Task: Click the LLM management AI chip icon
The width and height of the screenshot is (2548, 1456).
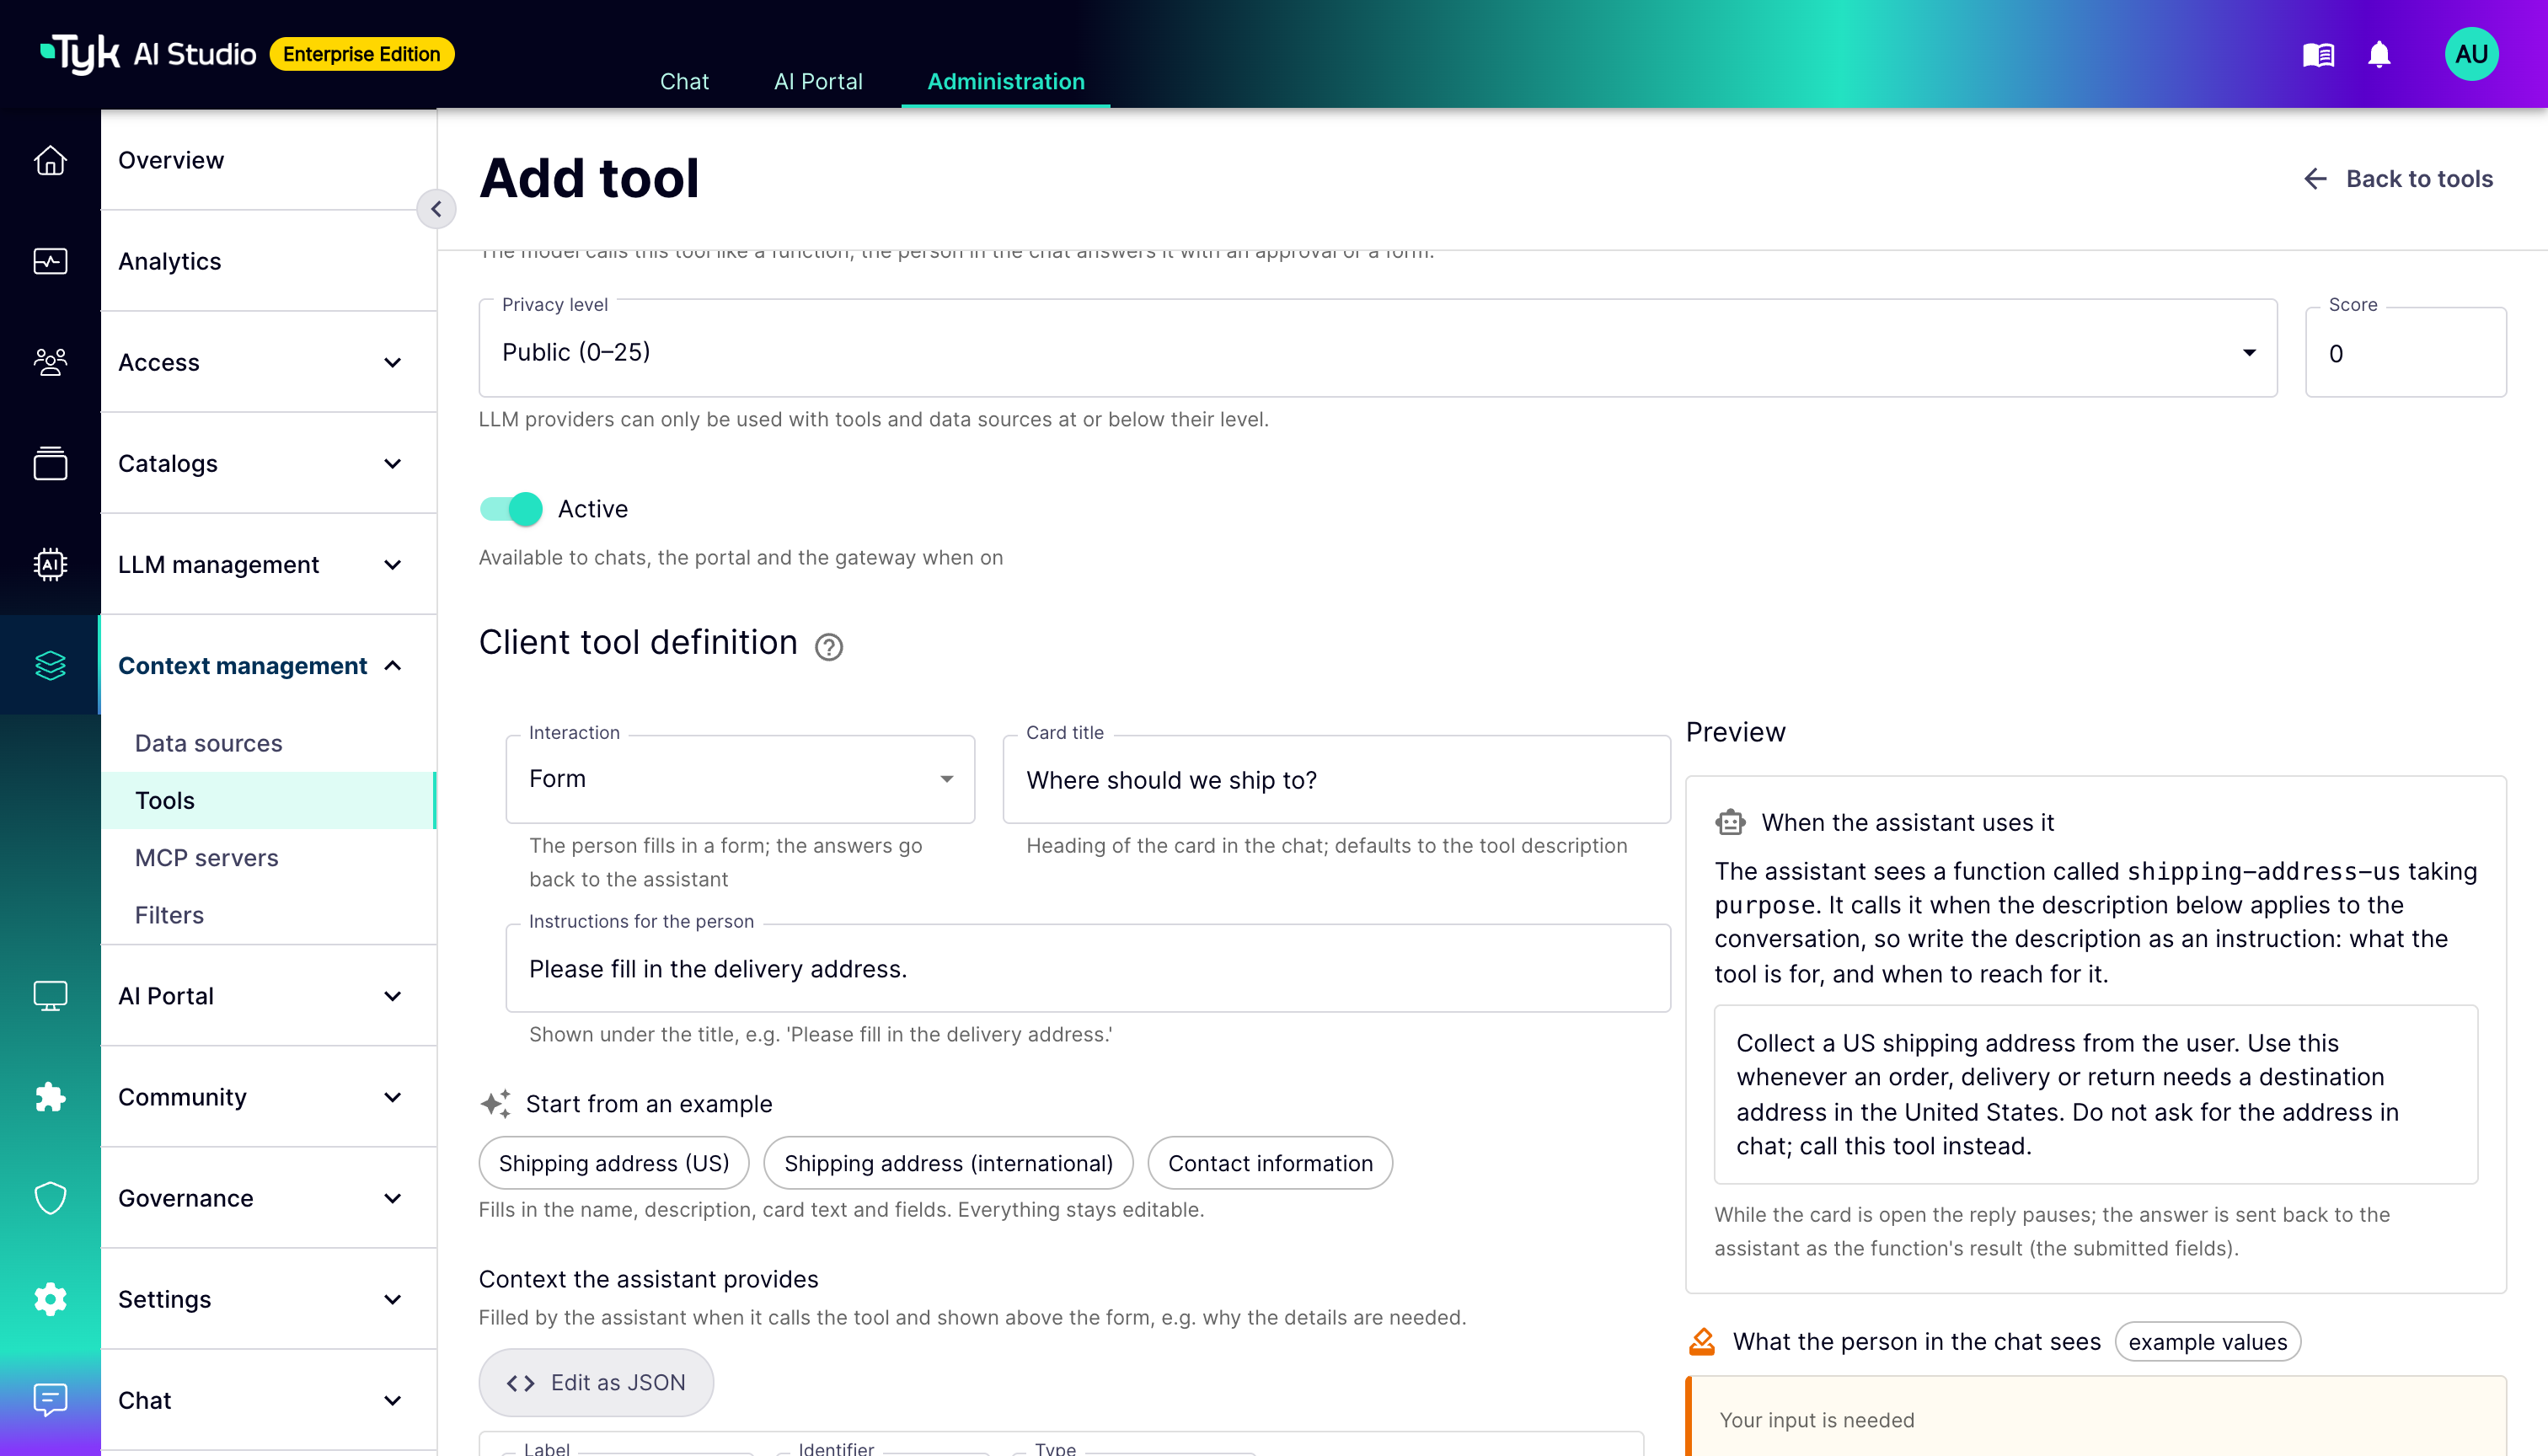Action: (x=50, y=564)
